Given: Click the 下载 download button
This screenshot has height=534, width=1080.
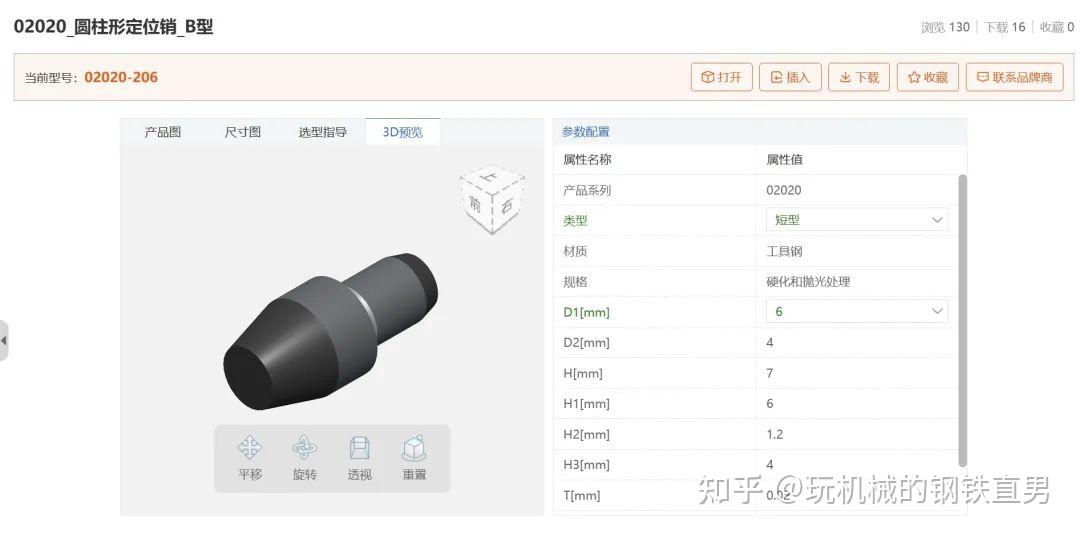Looking at the screenshot, I should click(859, 77).
